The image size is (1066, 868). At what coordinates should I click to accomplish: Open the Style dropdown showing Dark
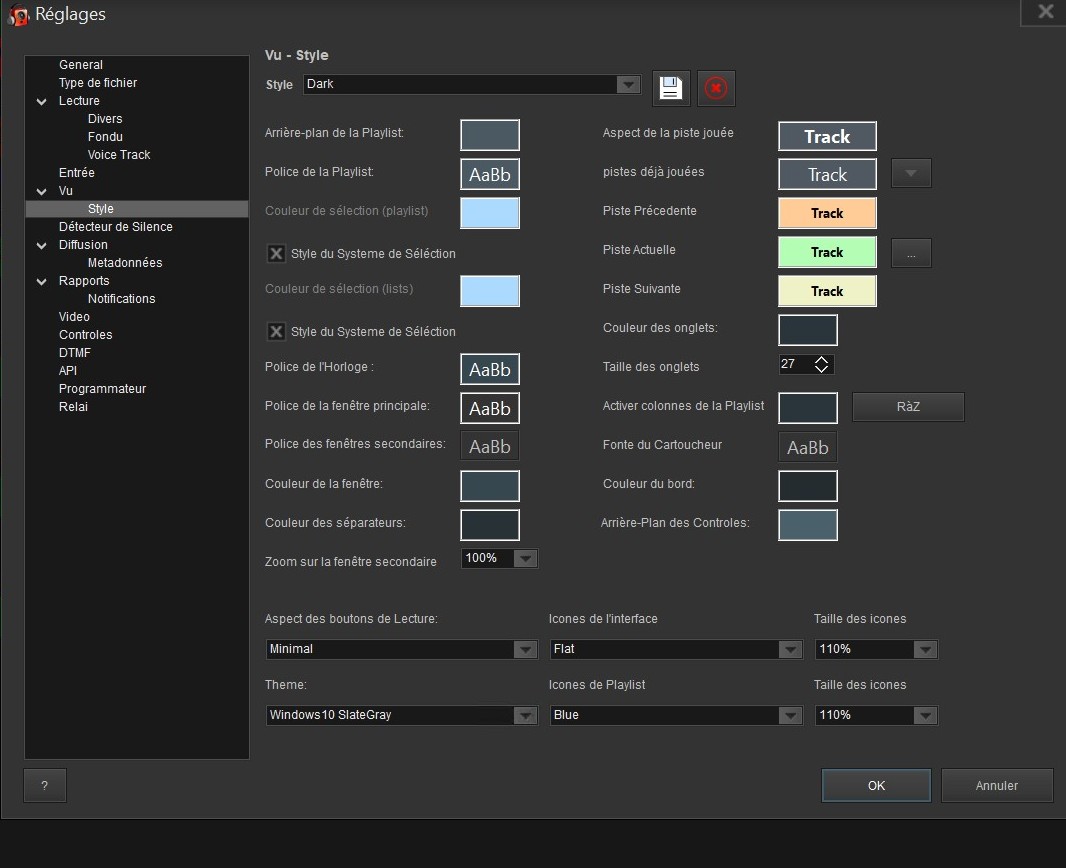tap(628, 85)
